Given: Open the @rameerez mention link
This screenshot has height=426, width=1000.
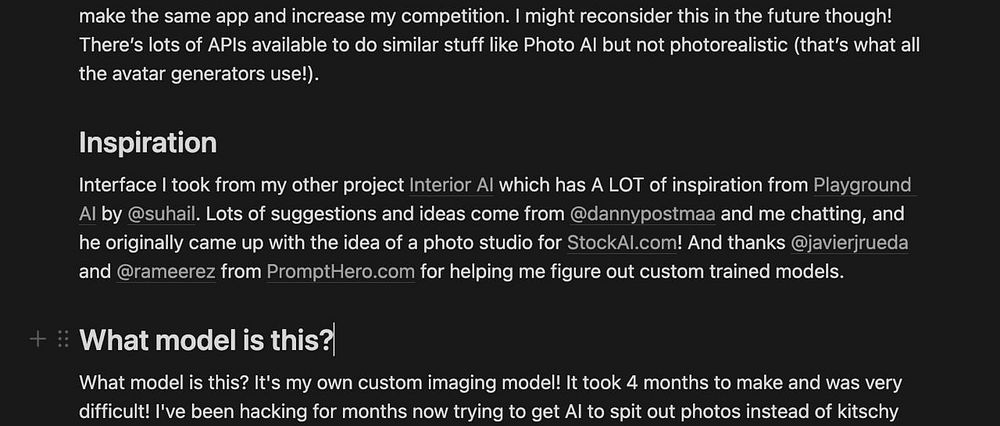Looking at the screenshot, I should pyautogui.click(x=166, y=272).
